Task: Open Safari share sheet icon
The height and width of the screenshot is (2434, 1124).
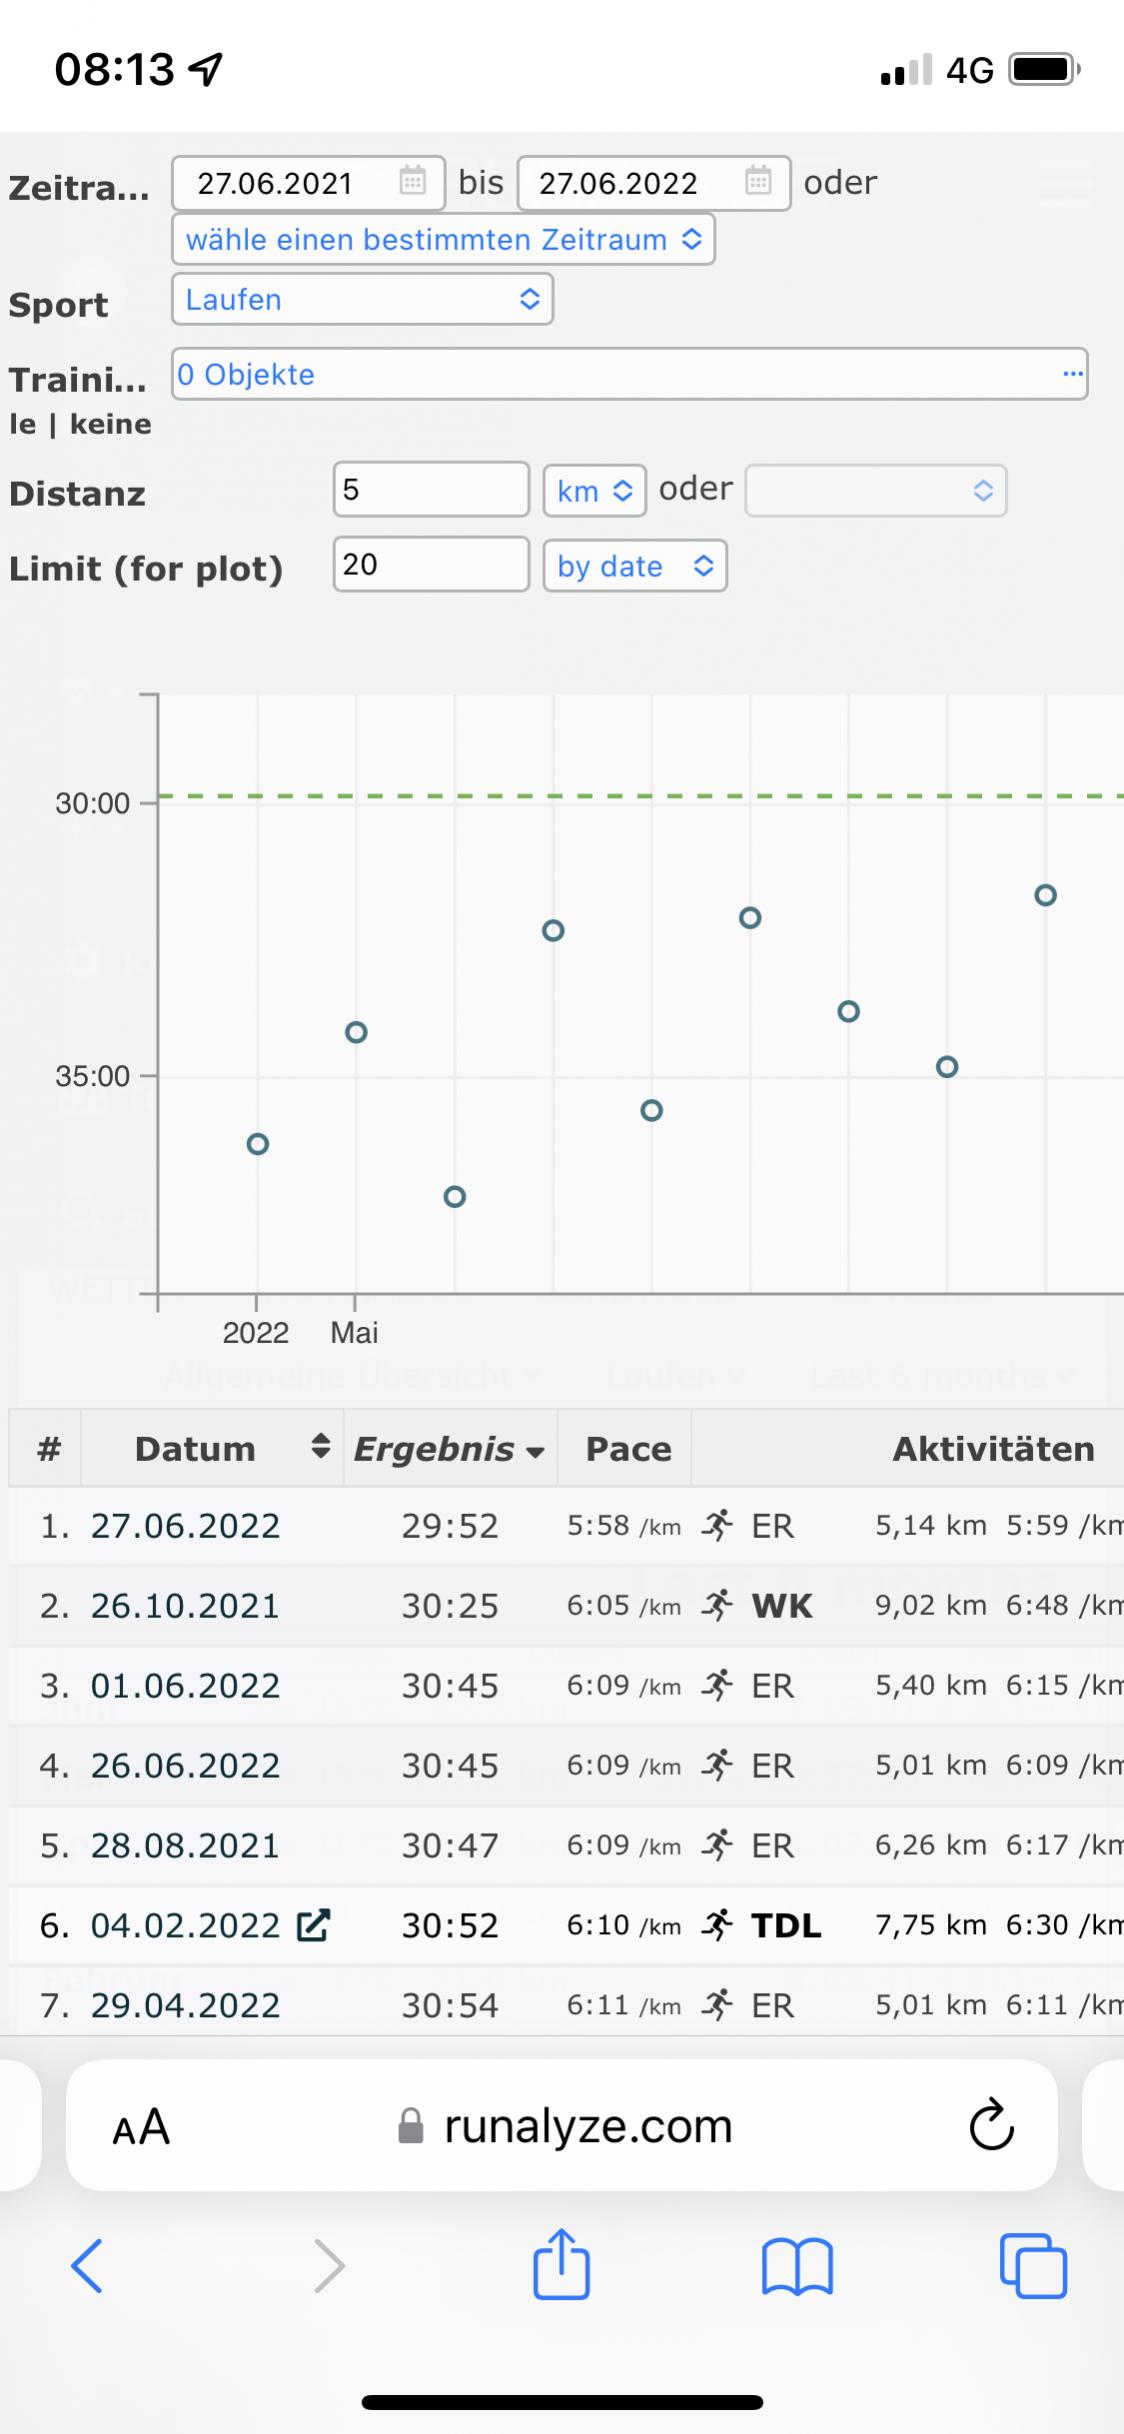Action: click(x=561, y=2265)
